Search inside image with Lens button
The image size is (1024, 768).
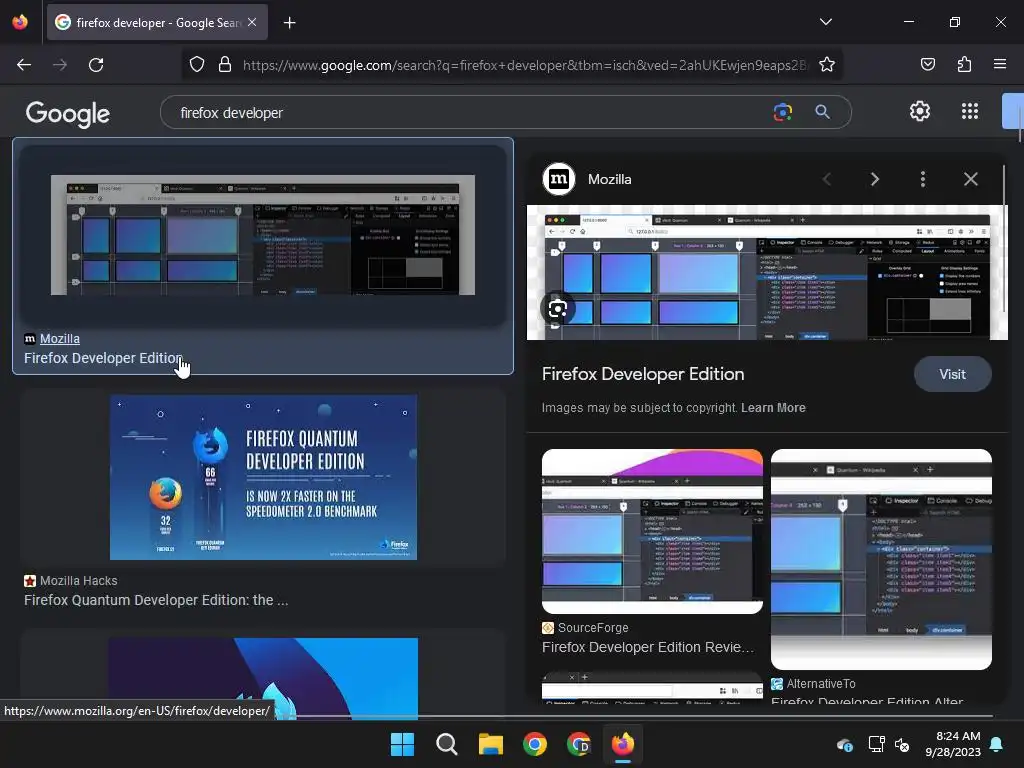558,309
